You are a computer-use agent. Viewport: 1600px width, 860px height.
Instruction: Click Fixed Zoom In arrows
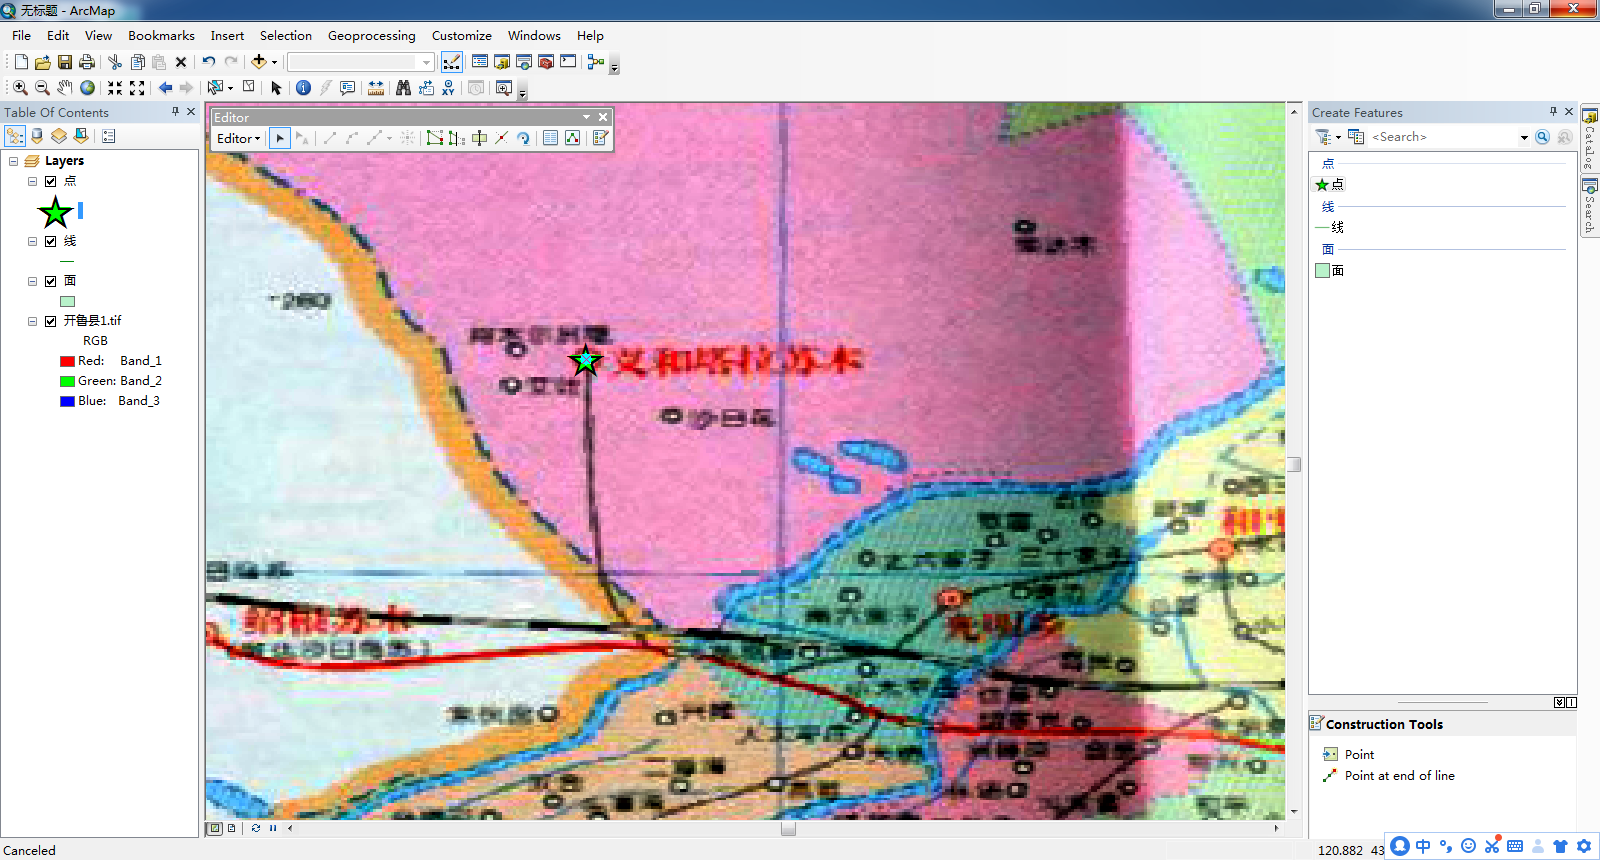tap(115, 88)
